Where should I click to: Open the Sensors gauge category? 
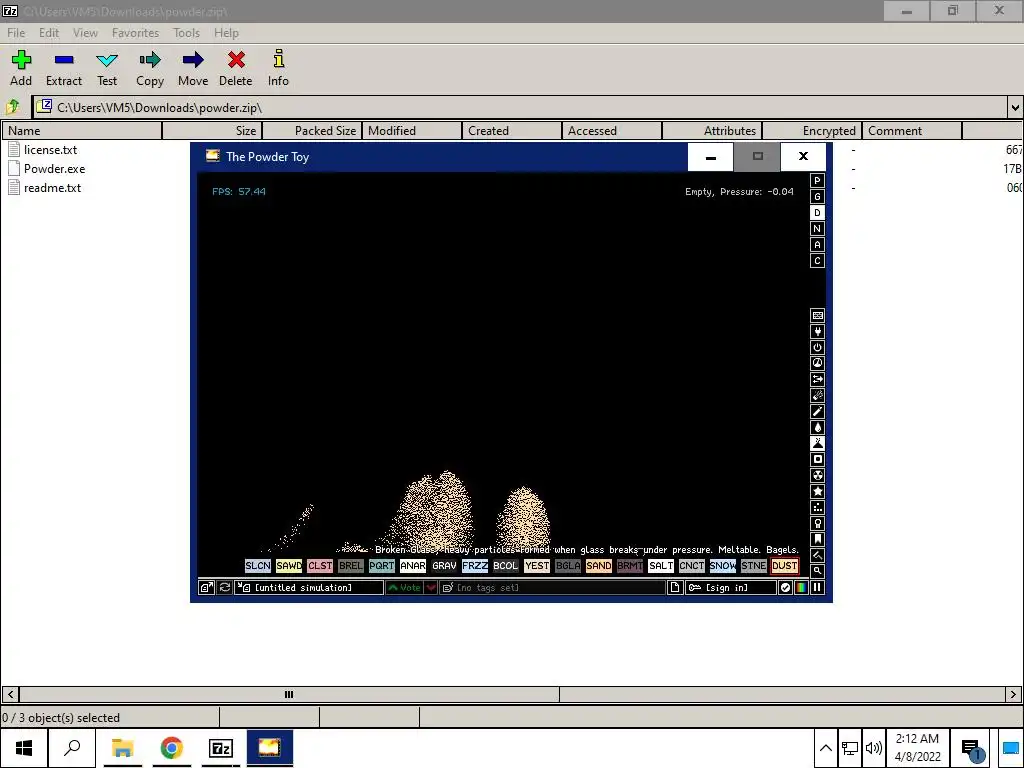[x=817, y=364]
